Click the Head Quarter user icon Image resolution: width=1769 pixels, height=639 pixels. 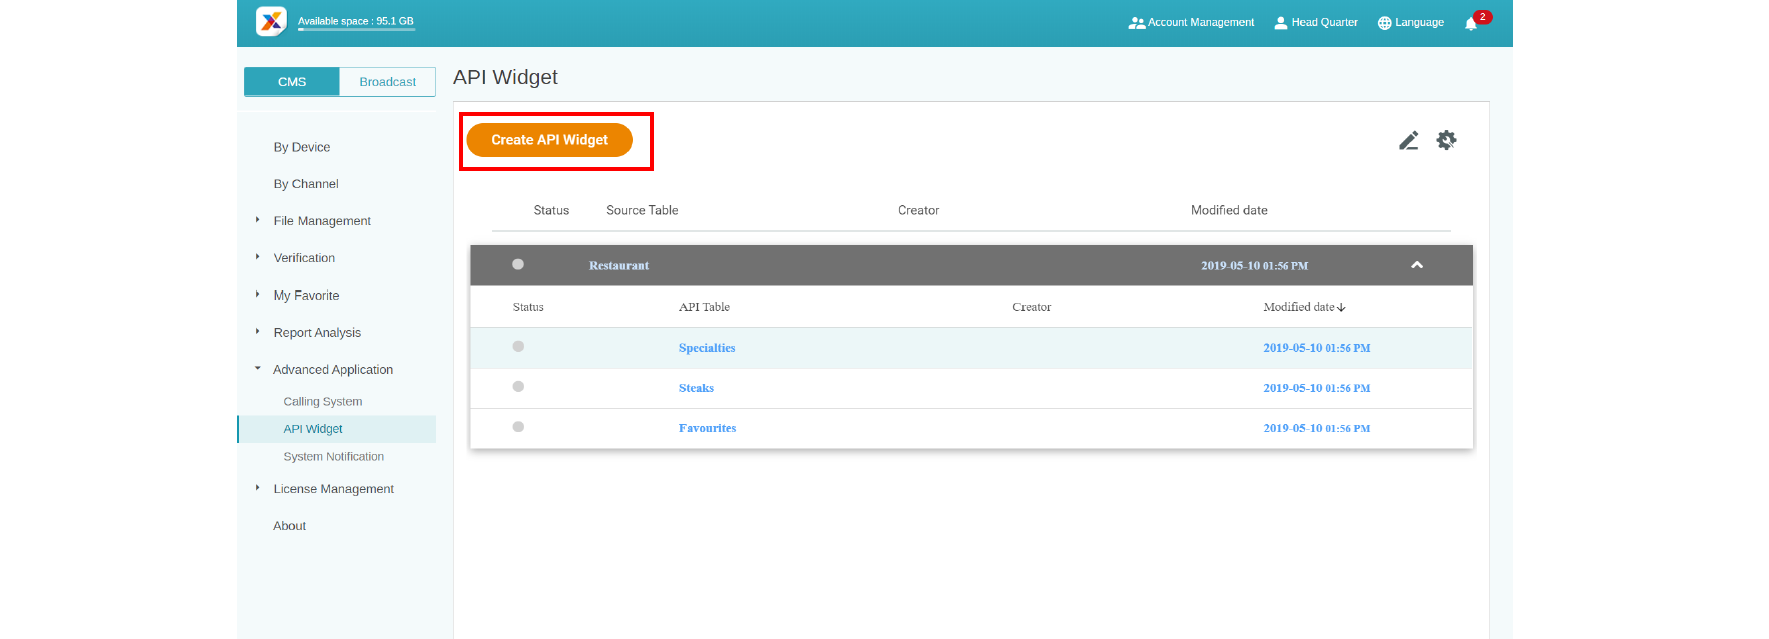[1280, 22]
